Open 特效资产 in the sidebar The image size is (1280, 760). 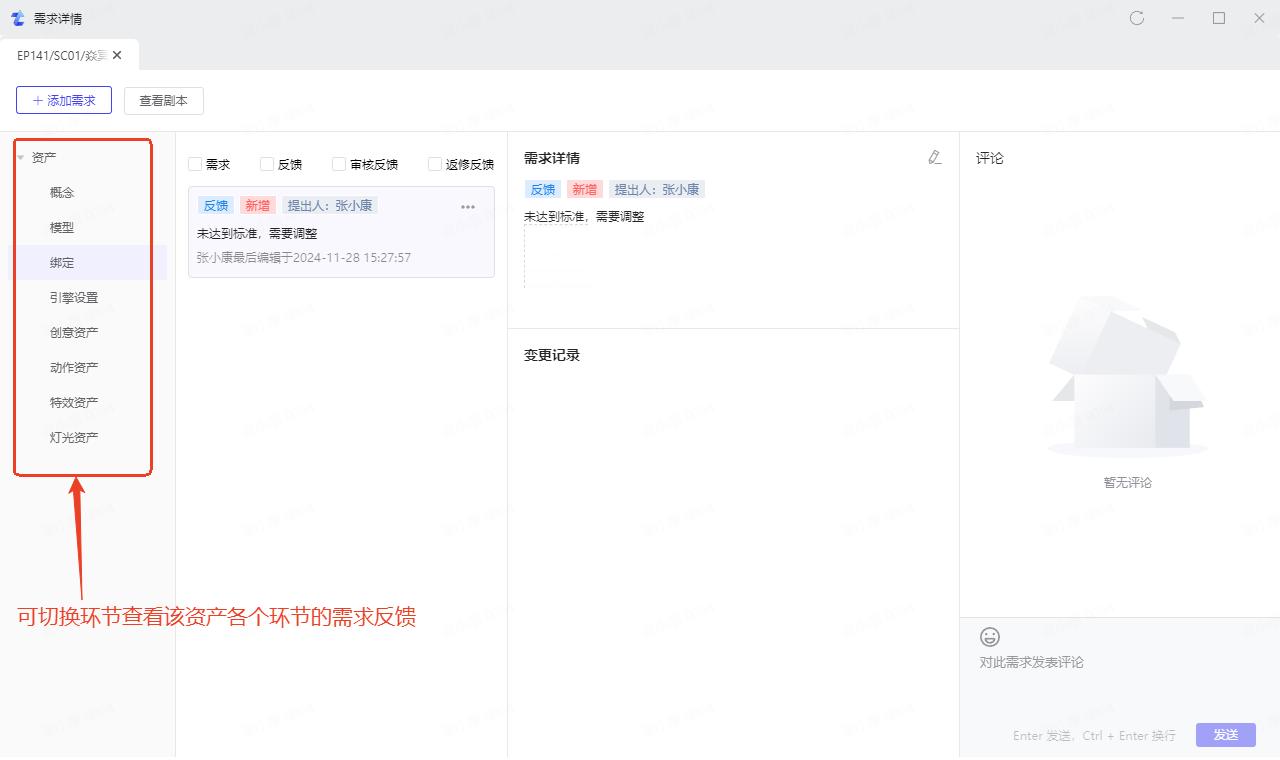tap(74, 402)
